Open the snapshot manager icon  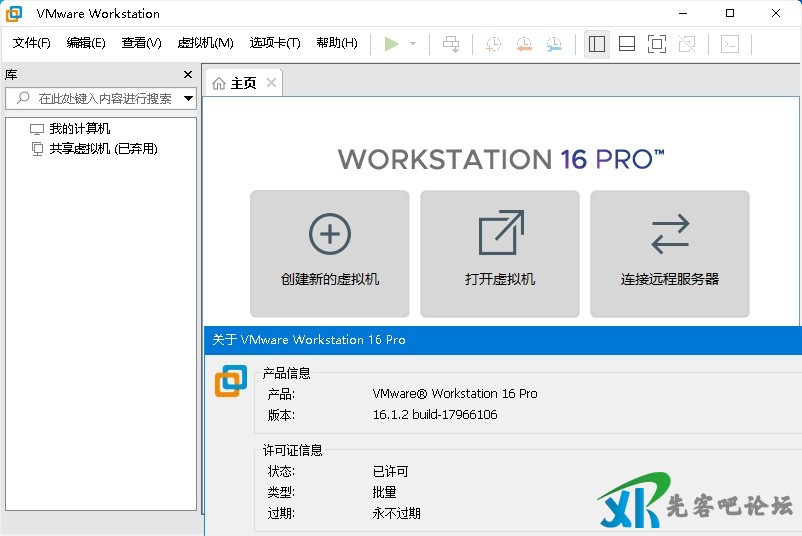554,44
